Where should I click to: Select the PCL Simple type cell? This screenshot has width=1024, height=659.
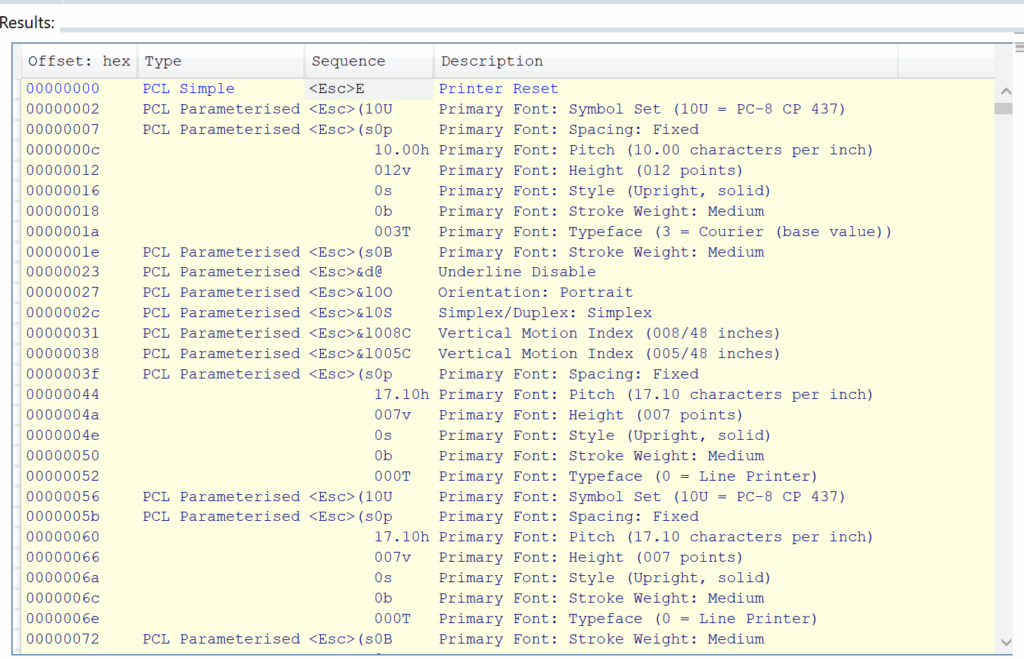[x=188, y=89]
